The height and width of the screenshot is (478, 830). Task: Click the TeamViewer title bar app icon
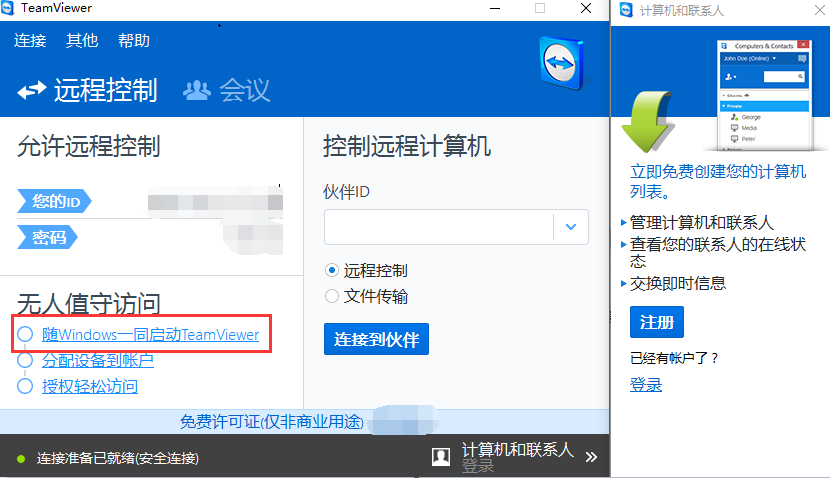[7, 8]
